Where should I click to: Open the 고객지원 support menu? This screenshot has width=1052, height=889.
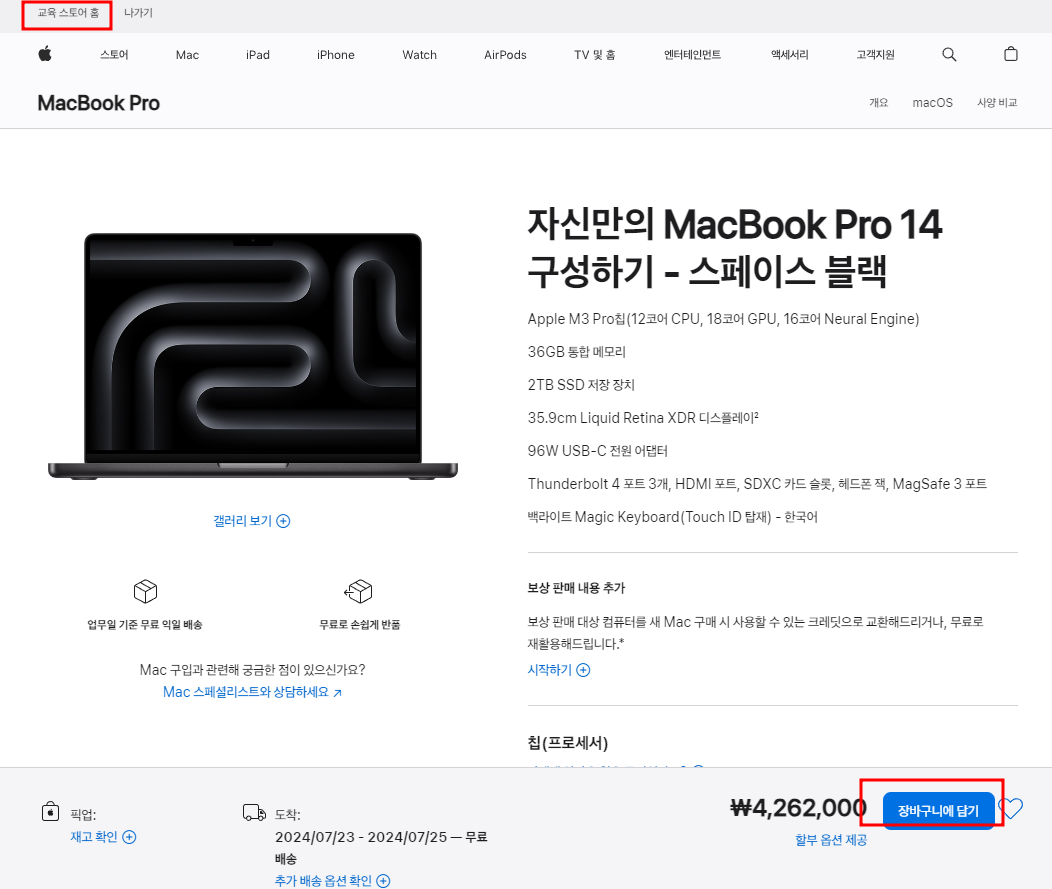tap(875, 55)
